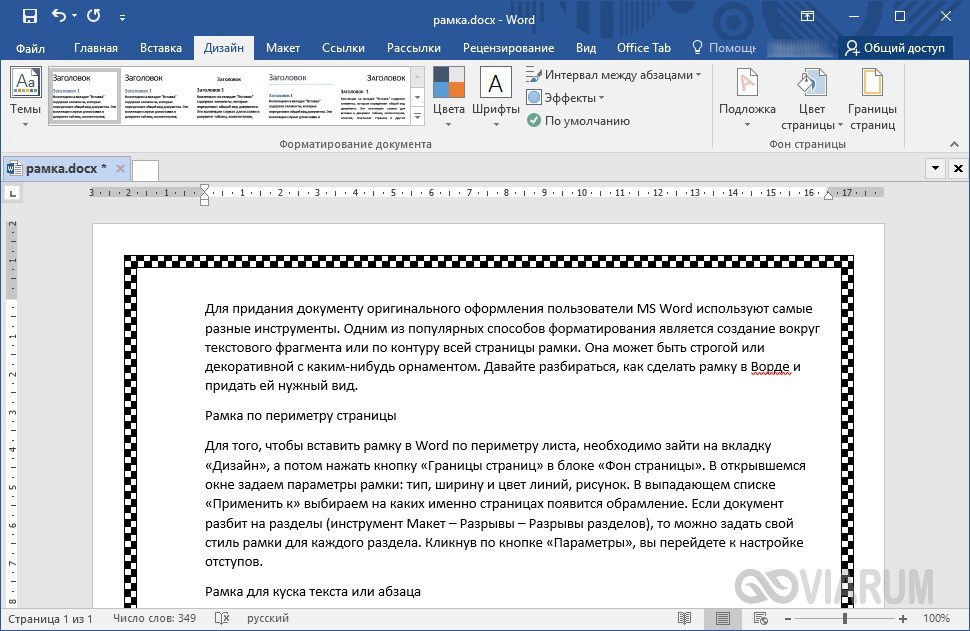The height and width of the screenshot is (631, 970).
Task: Open the Макет ribbon tab
Action: pyautogui.click(x=283, y=48)
